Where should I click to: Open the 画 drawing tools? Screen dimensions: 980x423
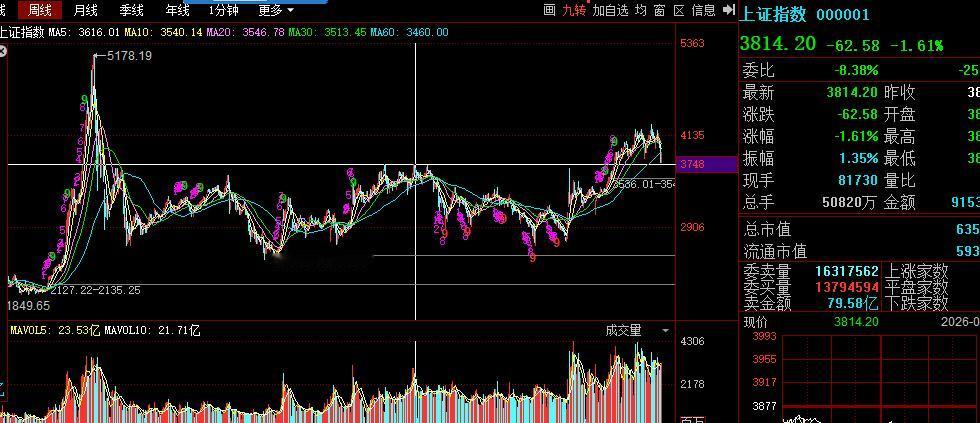point(549,10)
